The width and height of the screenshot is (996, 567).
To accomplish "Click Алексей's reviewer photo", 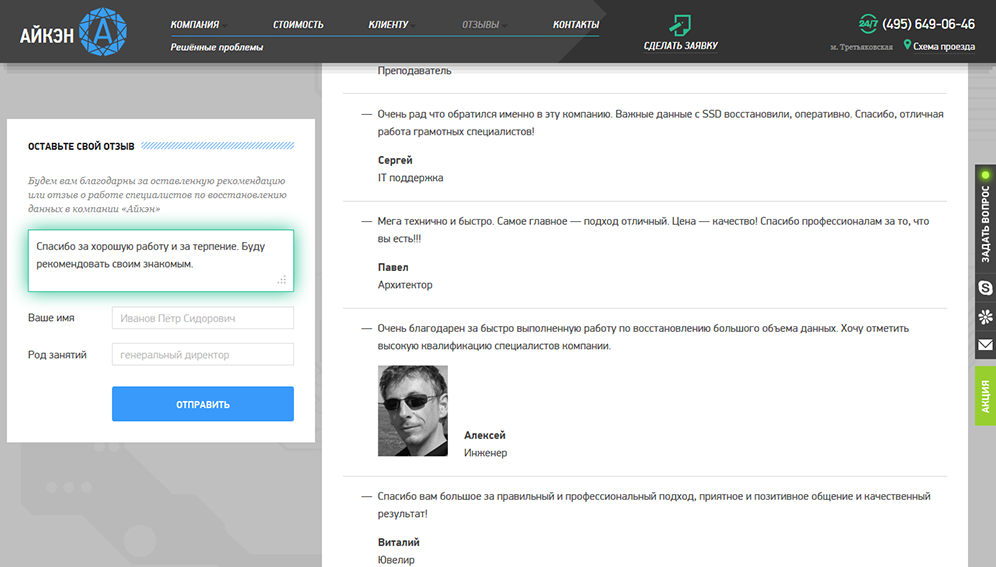I will tap(413, 411).
